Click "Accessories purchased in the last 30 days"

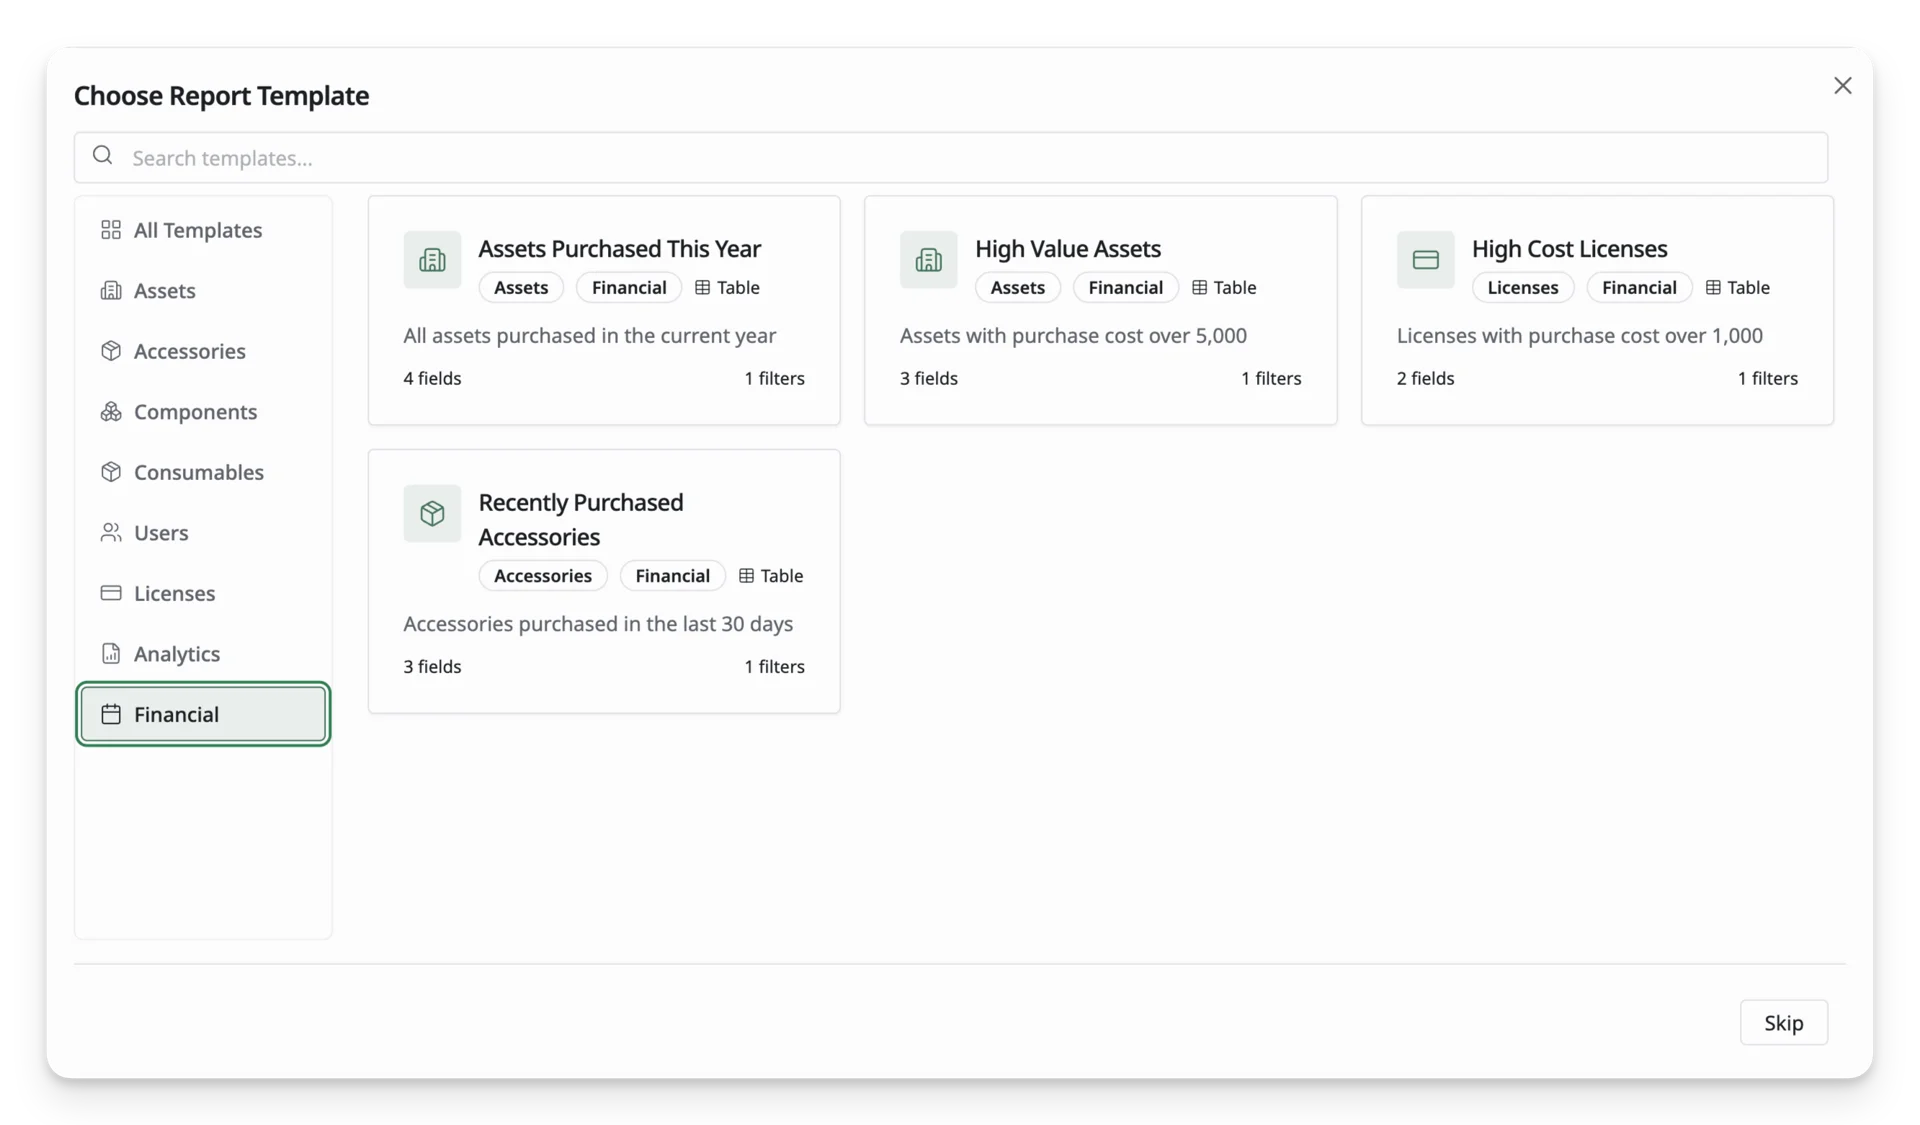pyautogui.click(x=598, y=624)
